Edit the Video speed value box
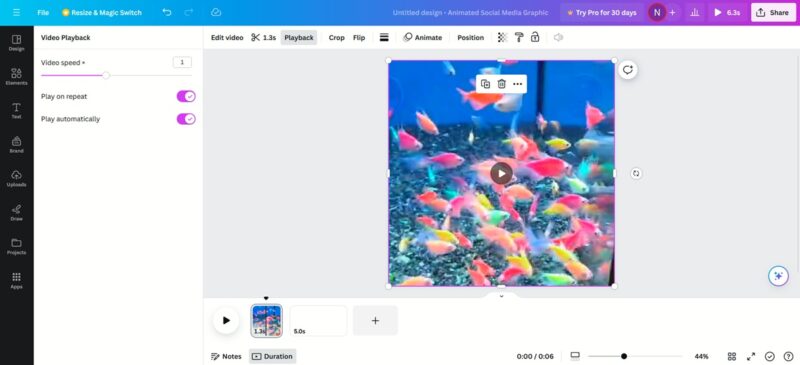Screen dimensions: 800x365 [182, 62]
